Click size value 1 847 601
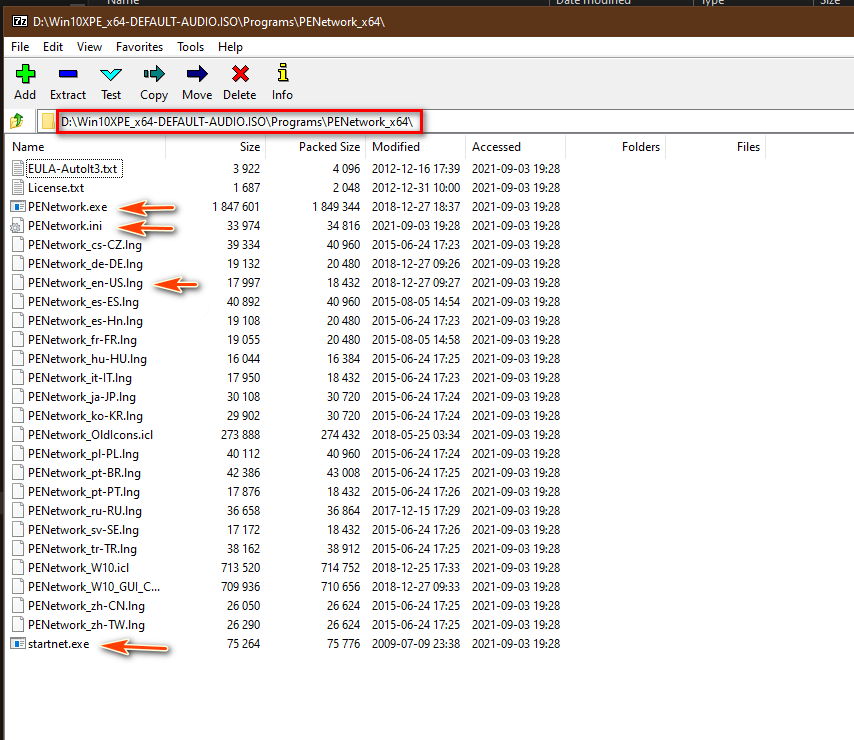Image resolution: width=854 pixels, height=740 pixels. tap(236, 207)
